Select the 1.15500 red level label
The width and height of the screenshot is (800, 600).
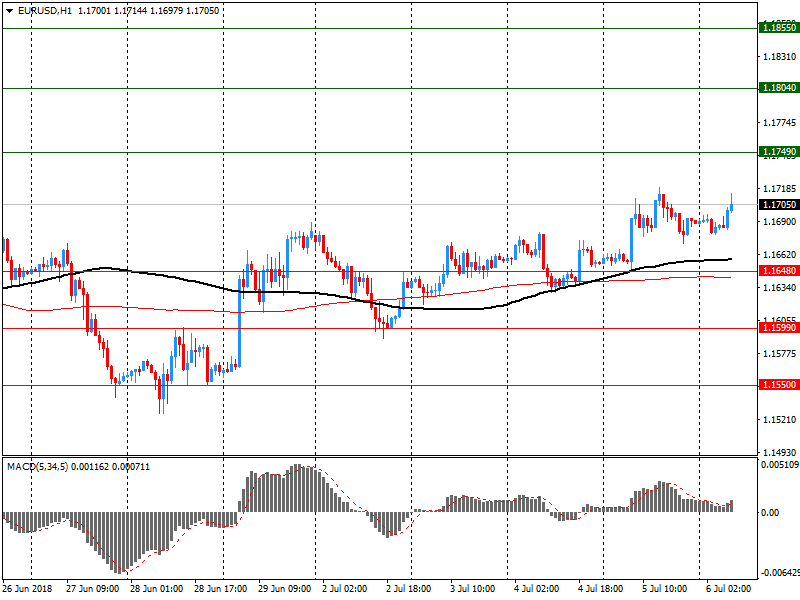[x=778, y=385]
